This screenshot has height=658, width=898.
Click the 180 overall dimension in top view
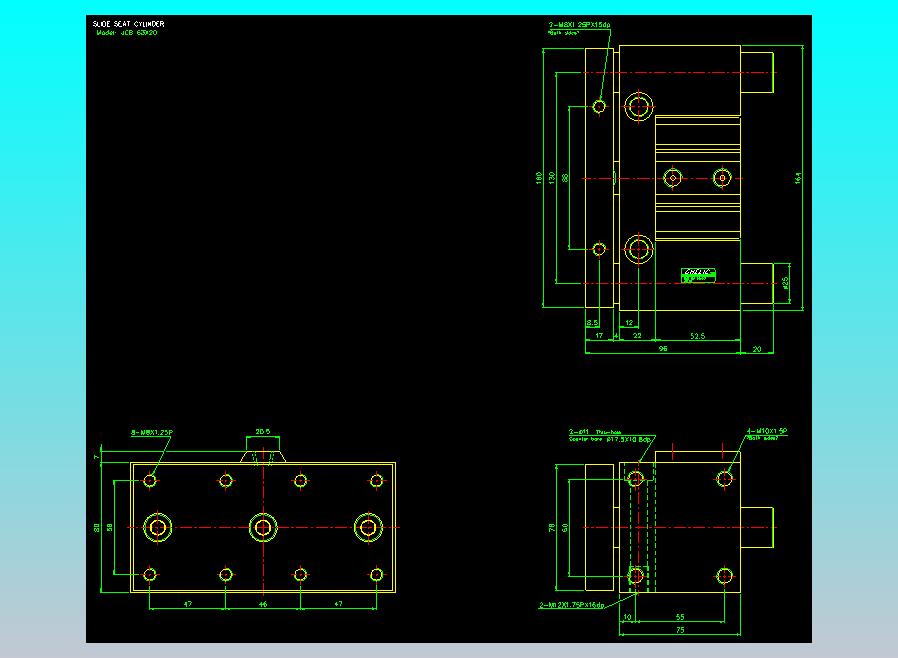[x=540, y=178]
